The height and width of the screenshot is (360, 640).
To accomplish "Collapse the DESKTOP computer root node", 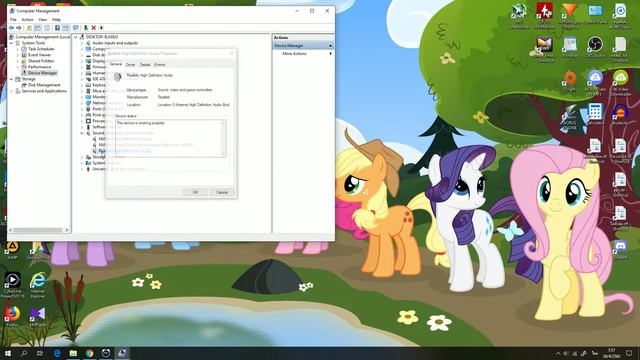I will (76, 37).
